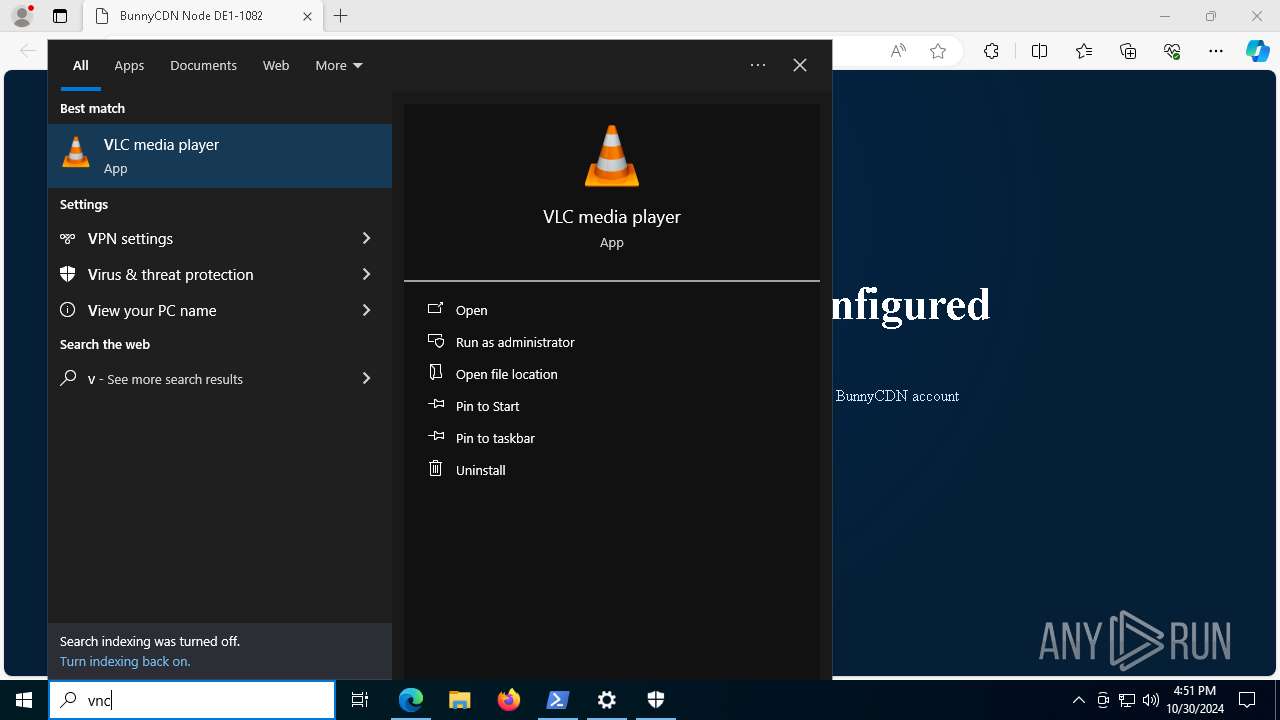This screenshot has height=720, width=1280.
Task: Expand web search results arrow
Action: click(x=366, y=378)
